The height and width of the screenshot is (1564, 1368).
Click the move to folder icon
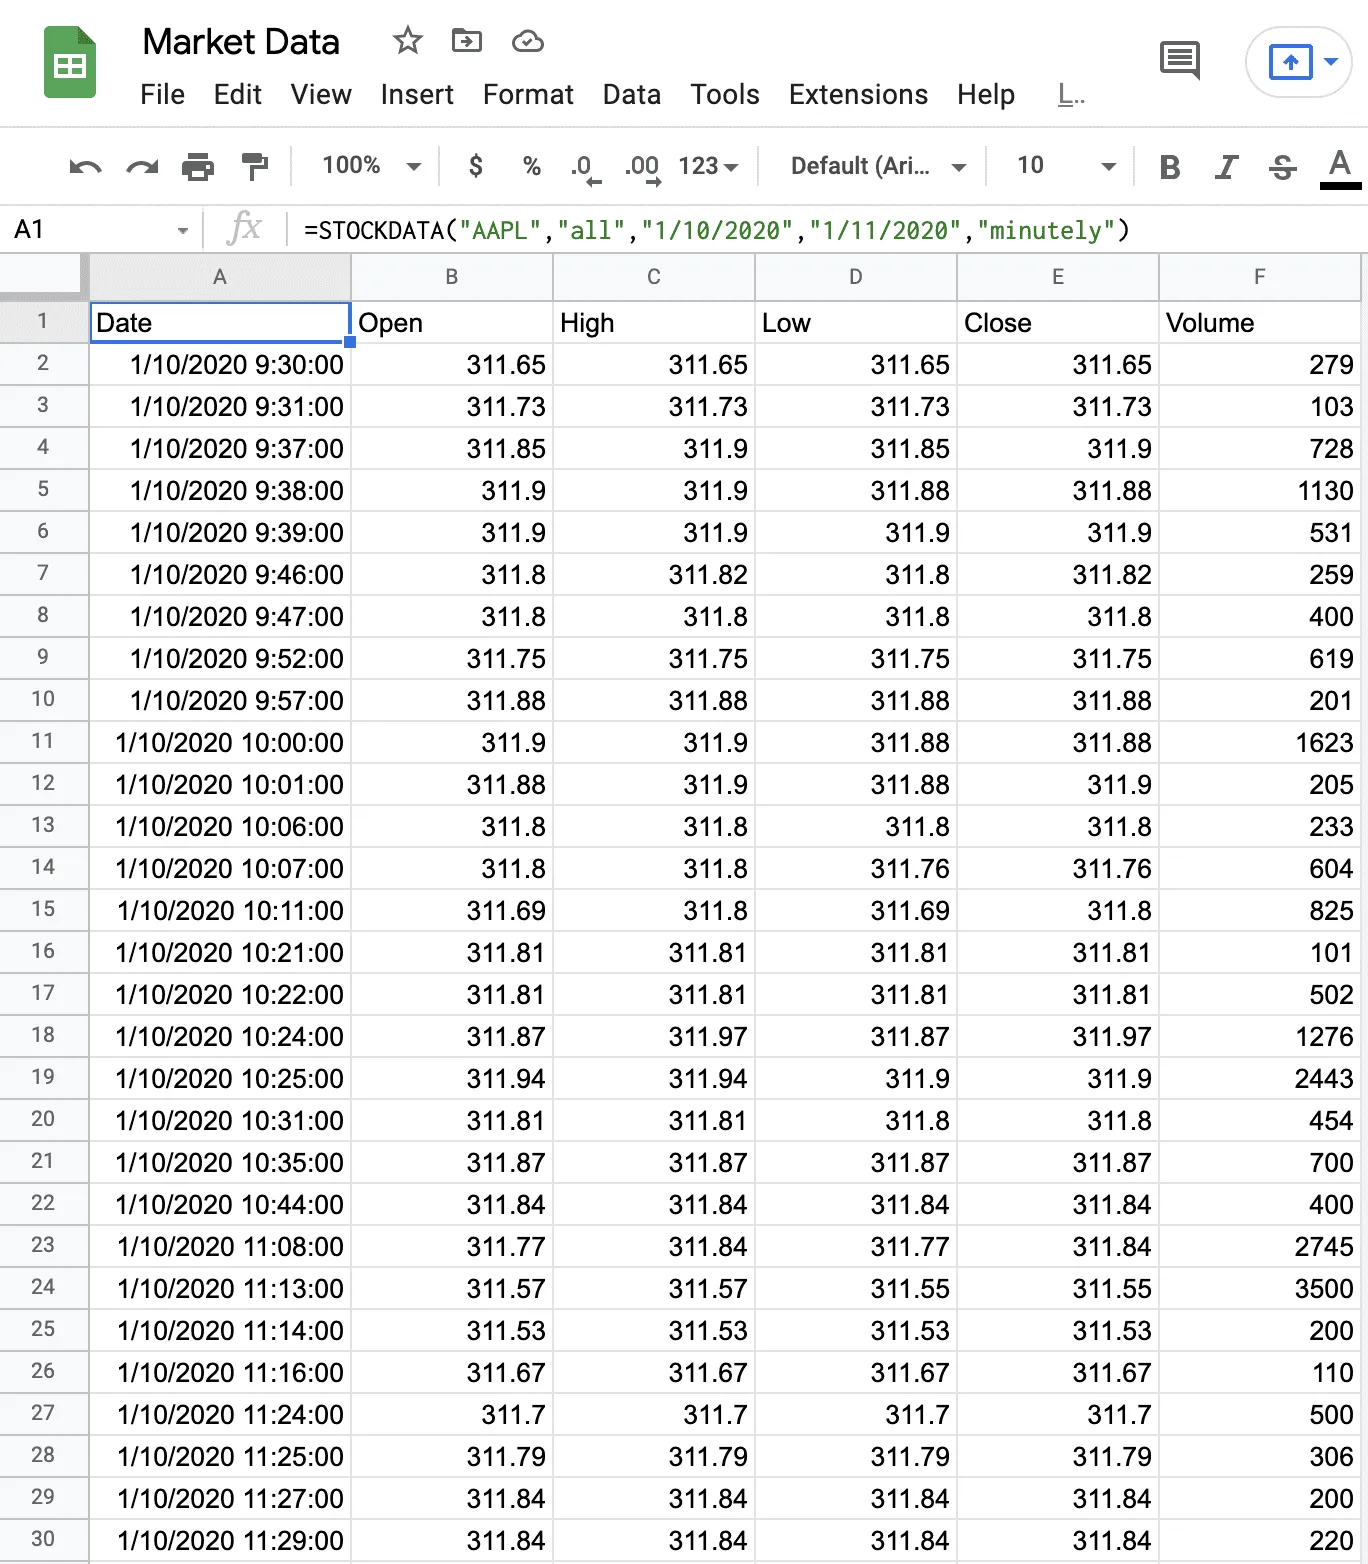(x=467, y=41)
